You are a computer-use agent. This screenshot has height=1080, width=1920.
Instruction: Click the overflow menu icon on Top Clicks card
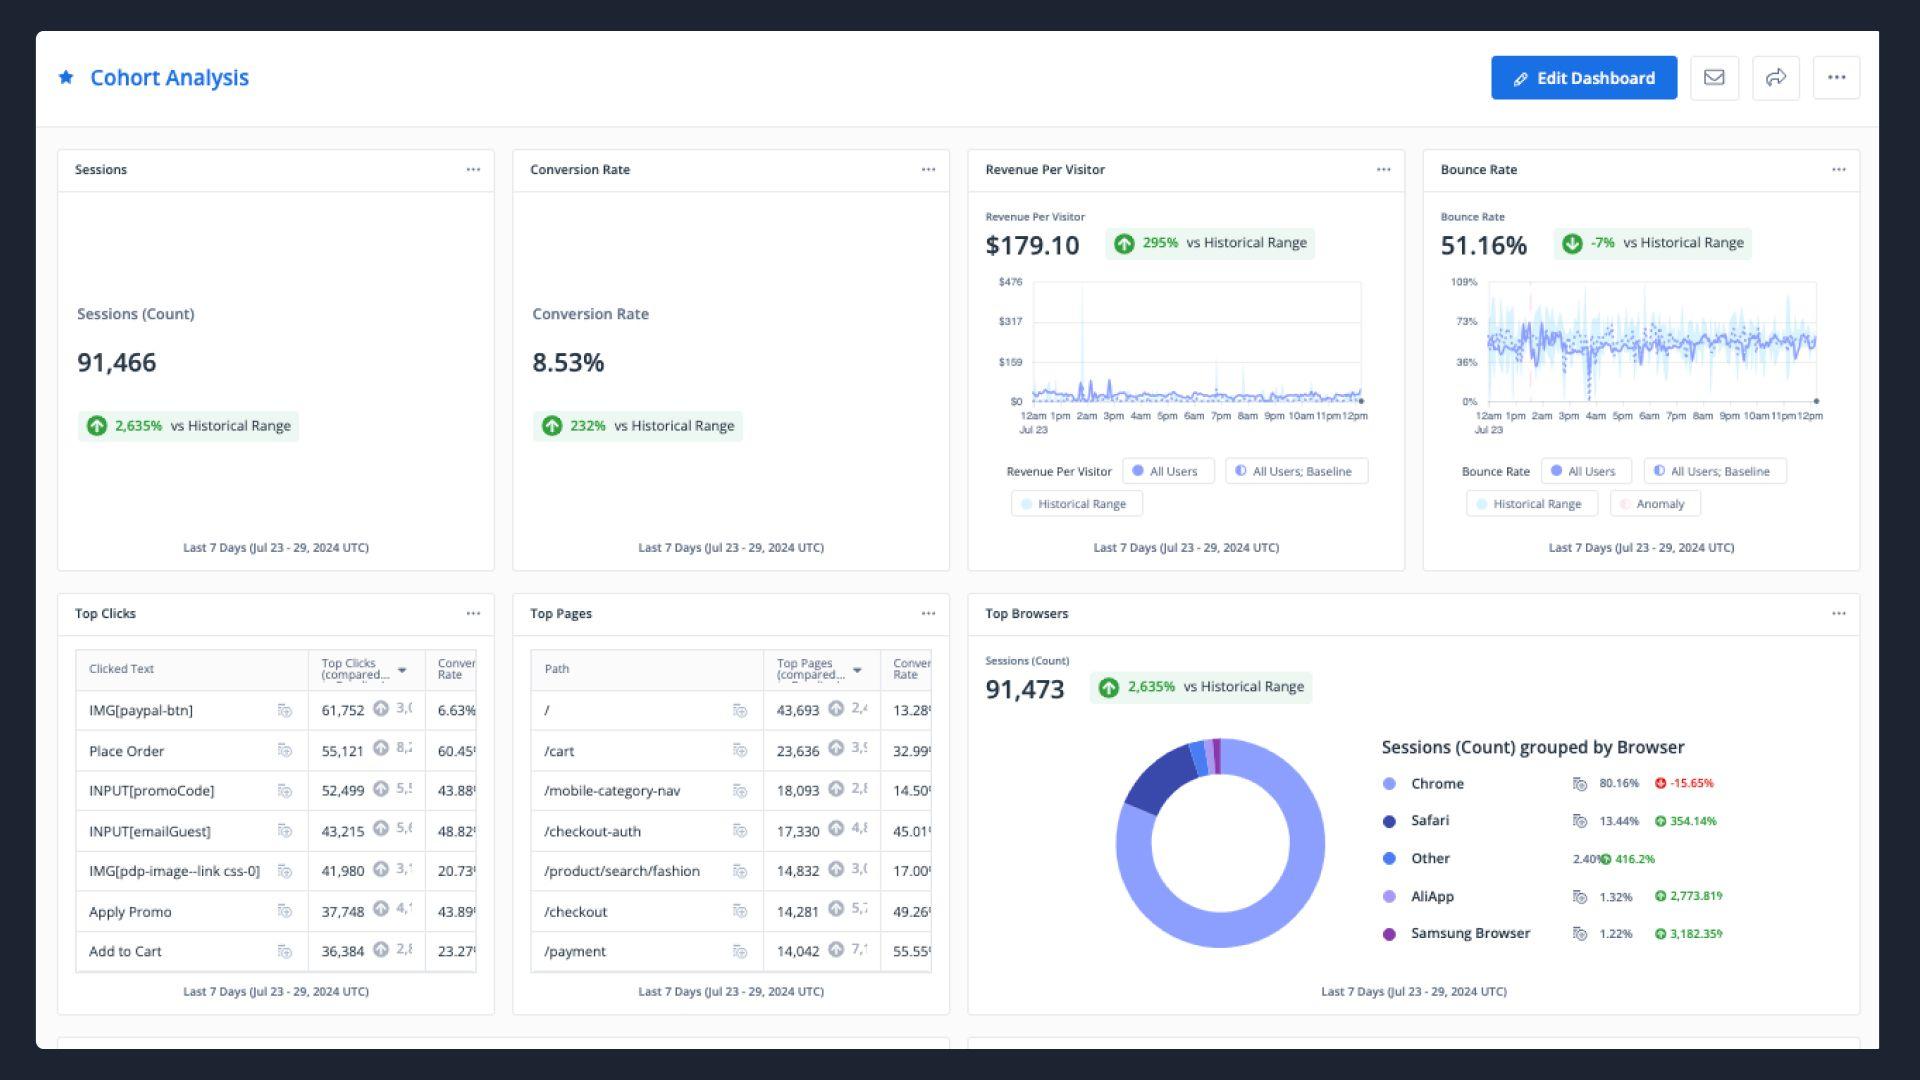coord(472,613)
